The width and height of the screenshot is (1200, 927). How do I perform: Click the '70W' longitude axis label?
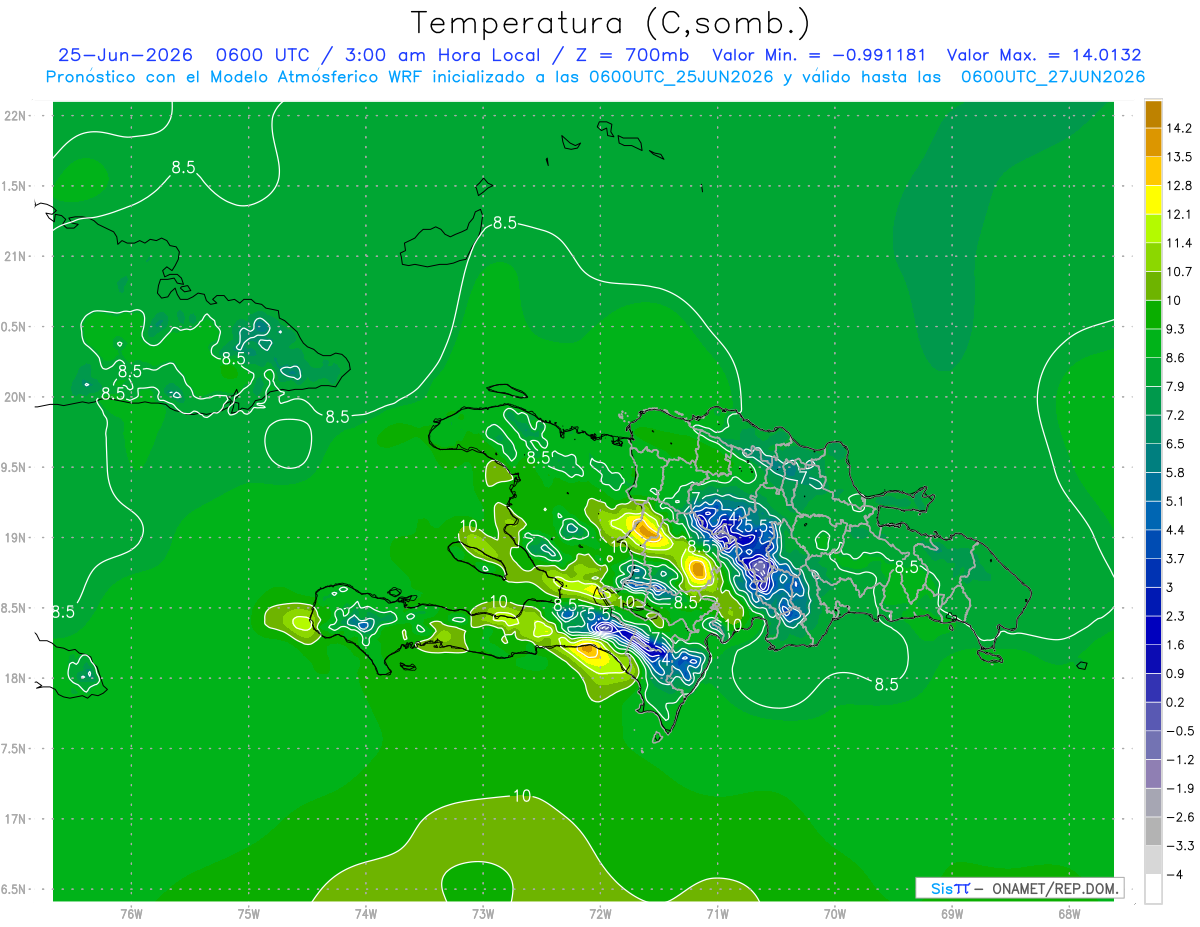point(835,914)
